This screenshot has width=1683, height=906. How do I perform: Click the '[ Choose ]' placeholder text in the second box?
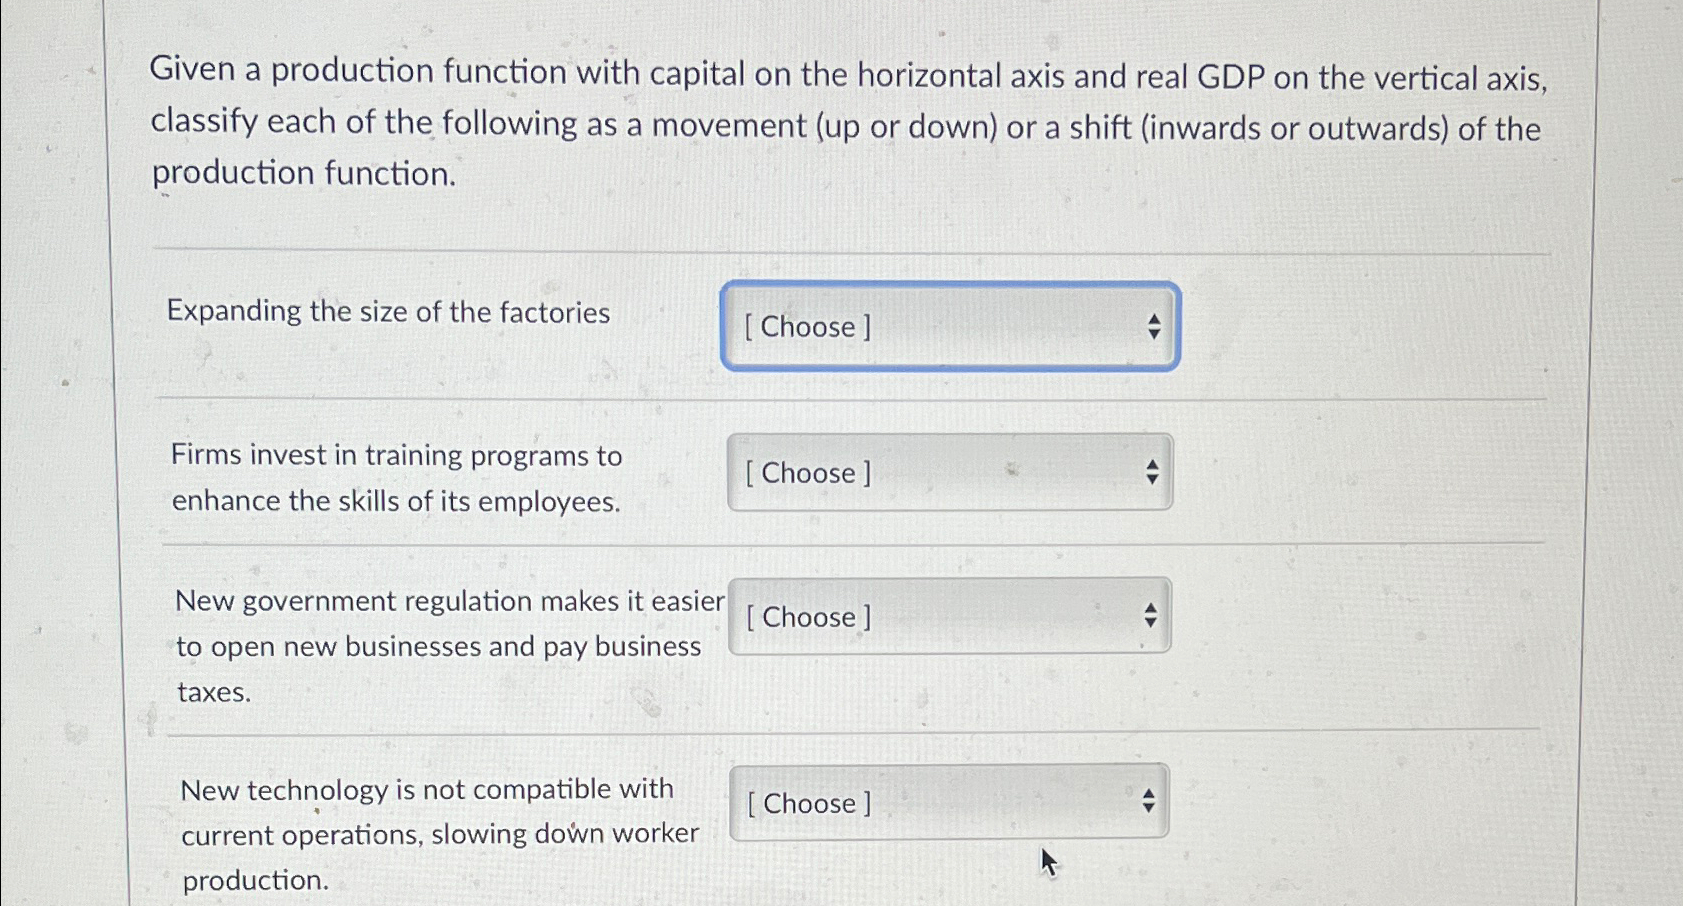tap(806, 473)
